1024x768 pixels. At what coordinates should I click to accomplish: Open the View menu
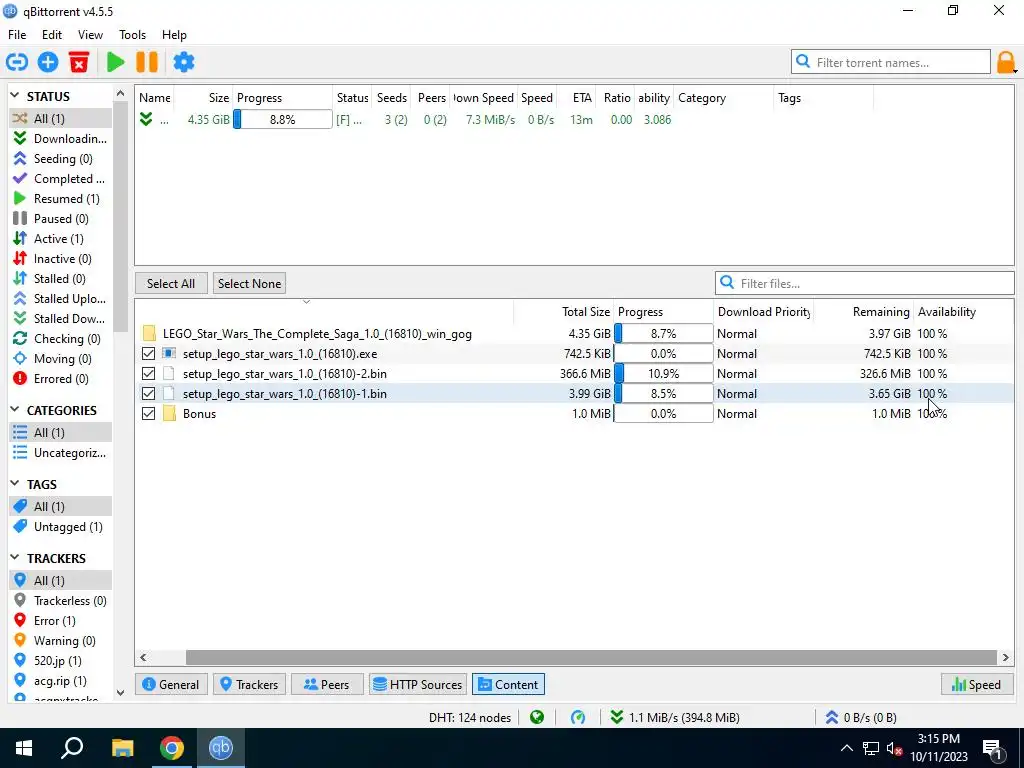point(90,35)
